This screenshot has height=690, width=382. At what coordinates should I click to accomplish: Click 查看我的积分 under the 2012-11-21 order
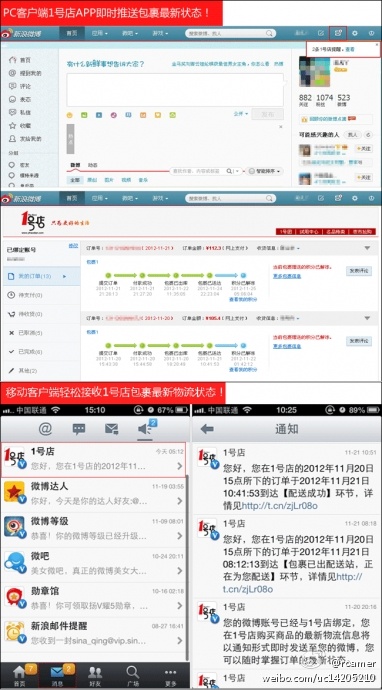pos(243,299)
